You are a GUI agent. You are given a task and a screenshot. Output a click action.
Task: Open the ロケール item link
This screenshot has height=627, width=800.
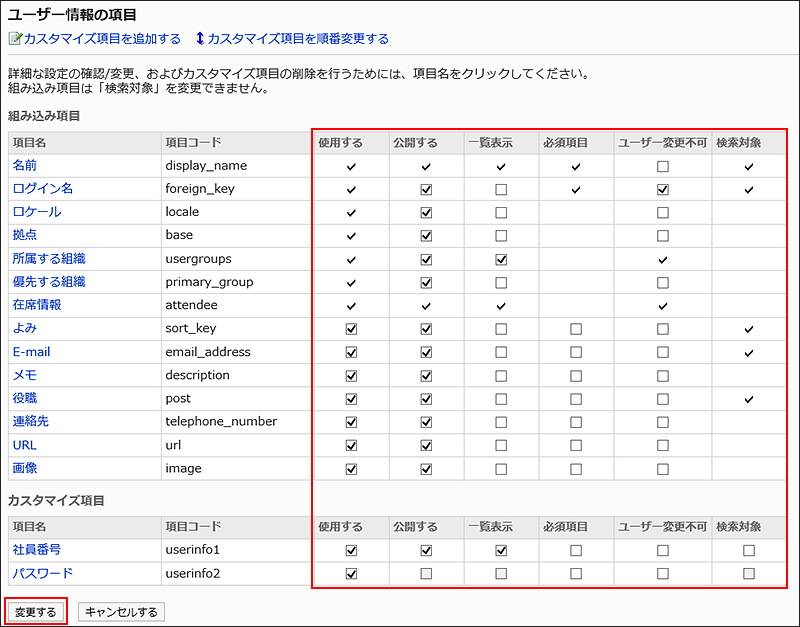37,212
